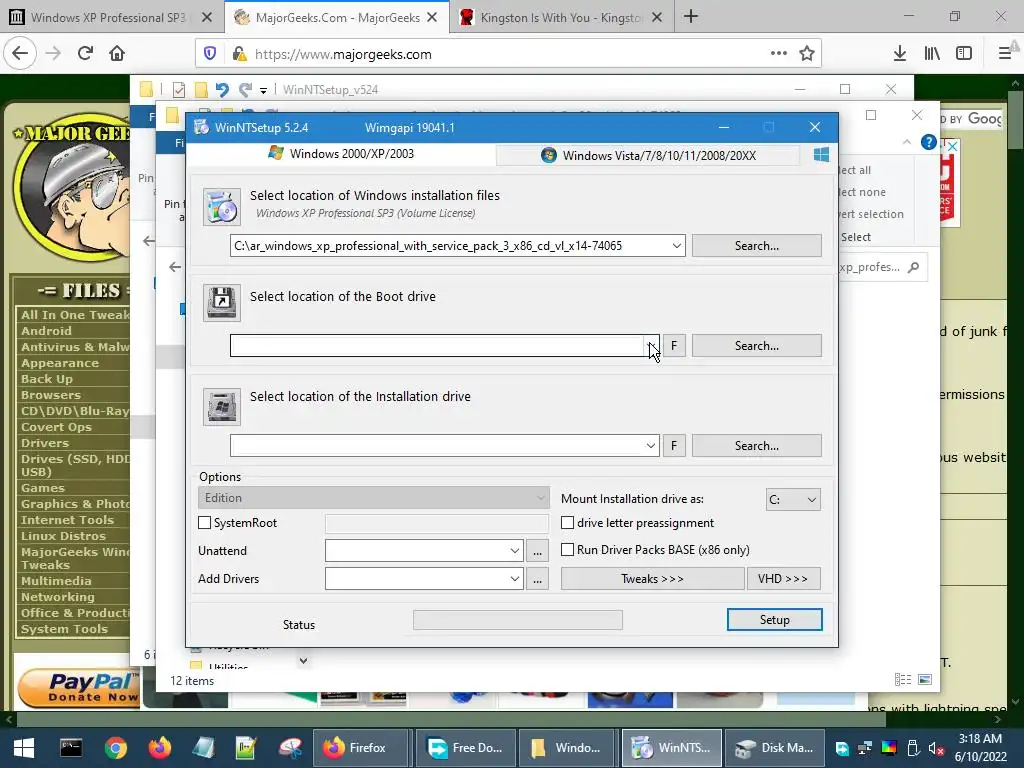Click the F button for Boot drive

[x=674, y=345]
